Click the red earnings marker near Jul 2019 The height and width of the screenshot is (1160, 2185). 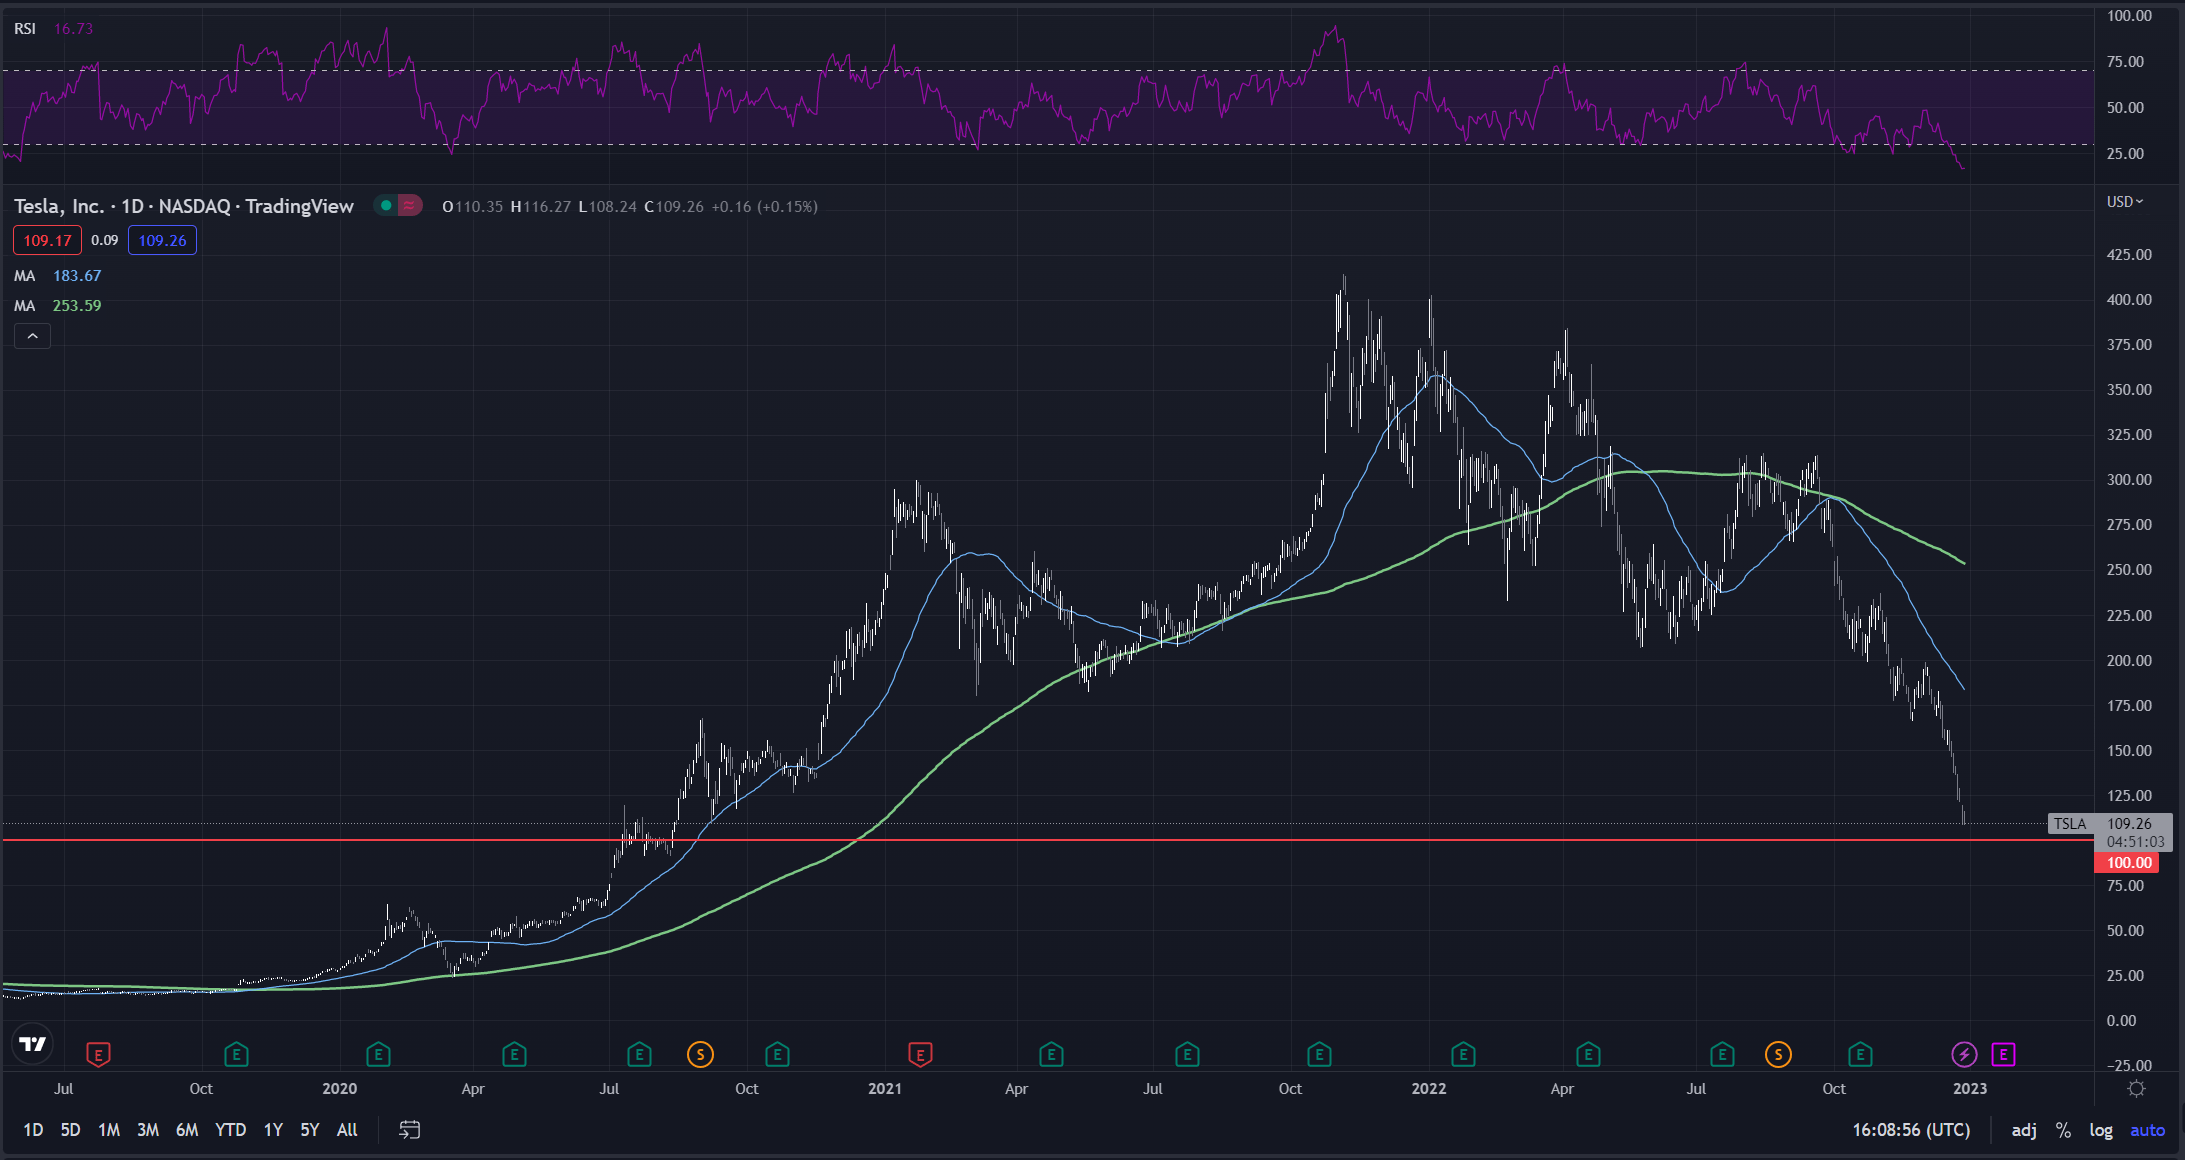pyautogui.click(x=98, y=1054)
